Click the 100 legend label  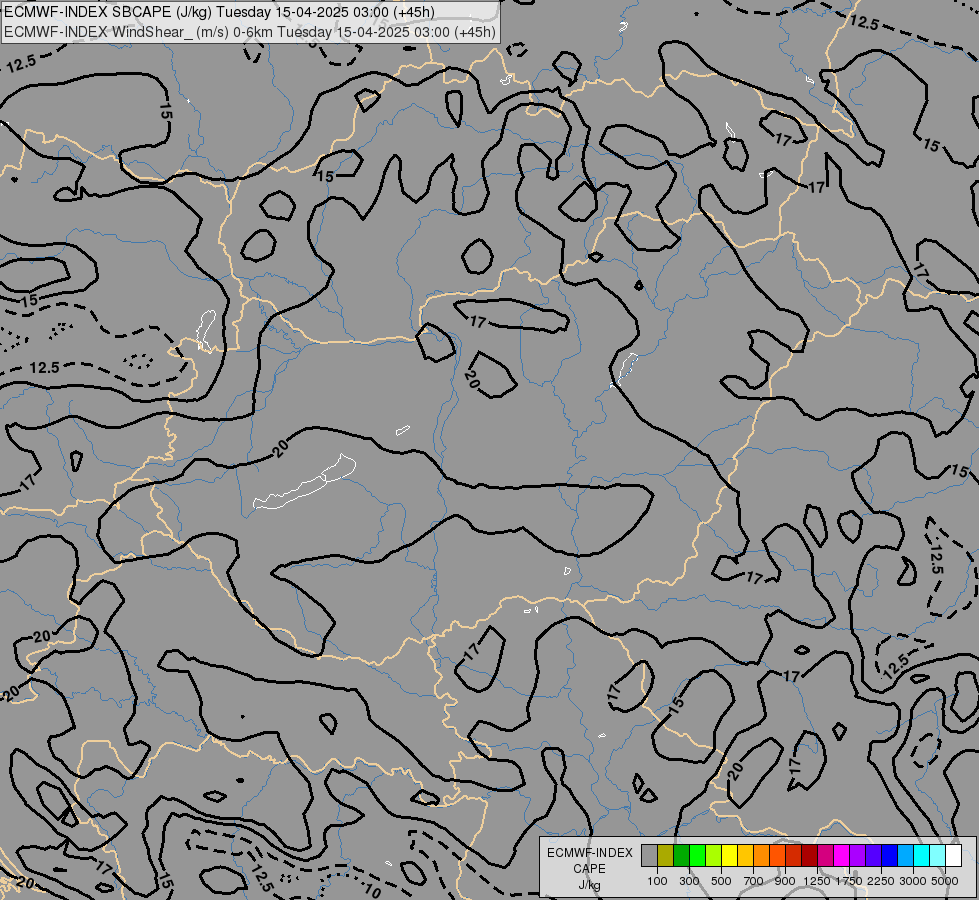click(657, 881)
